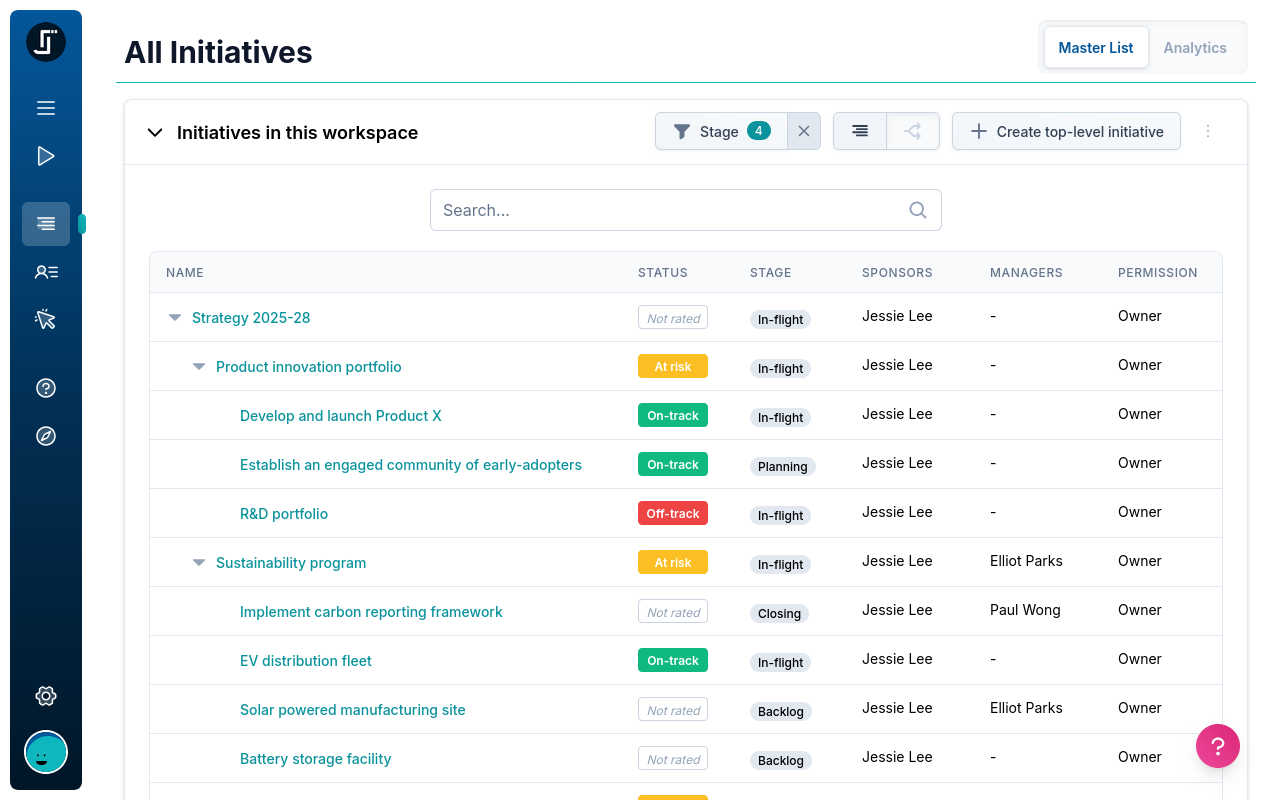Click Off-track status badge of R&D portfolio
This screenshot has height=800, width=1280.
tap(673, 514)
